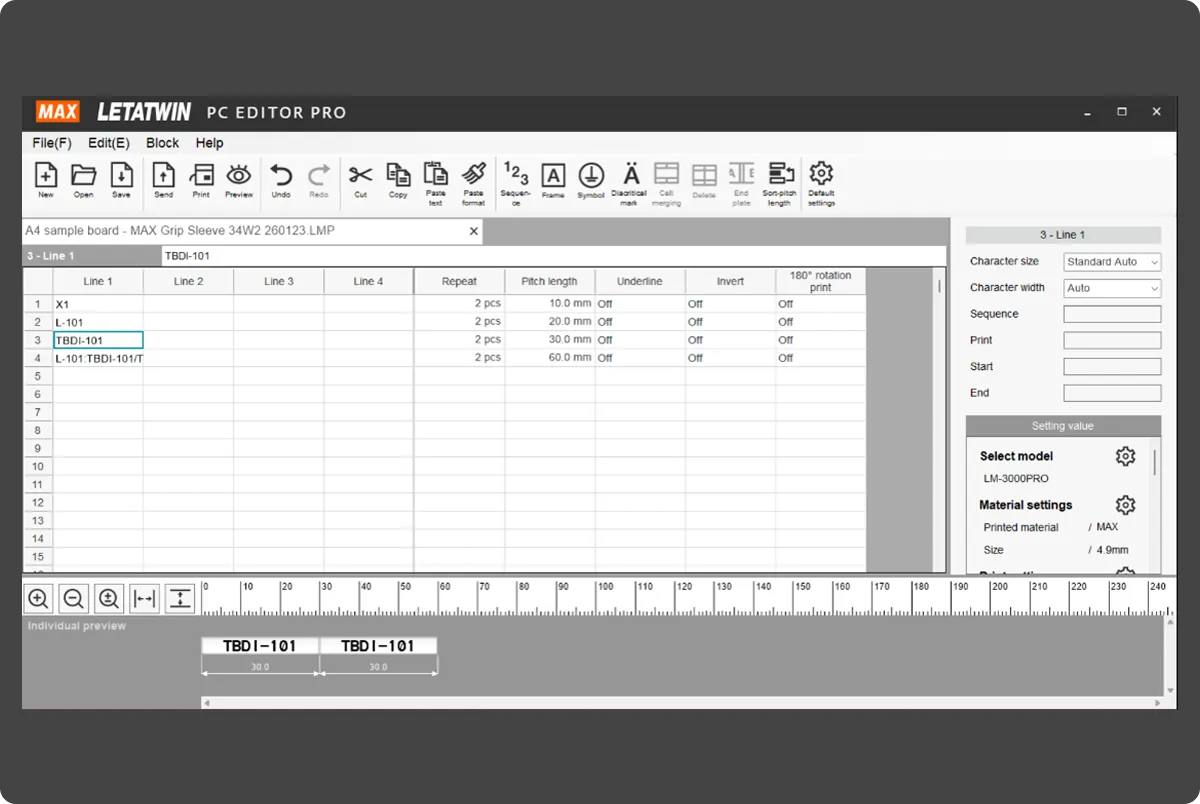Close the A4 sample board document tab
The width and height of the screenshot is (1200, 804).
click(474, 231)
